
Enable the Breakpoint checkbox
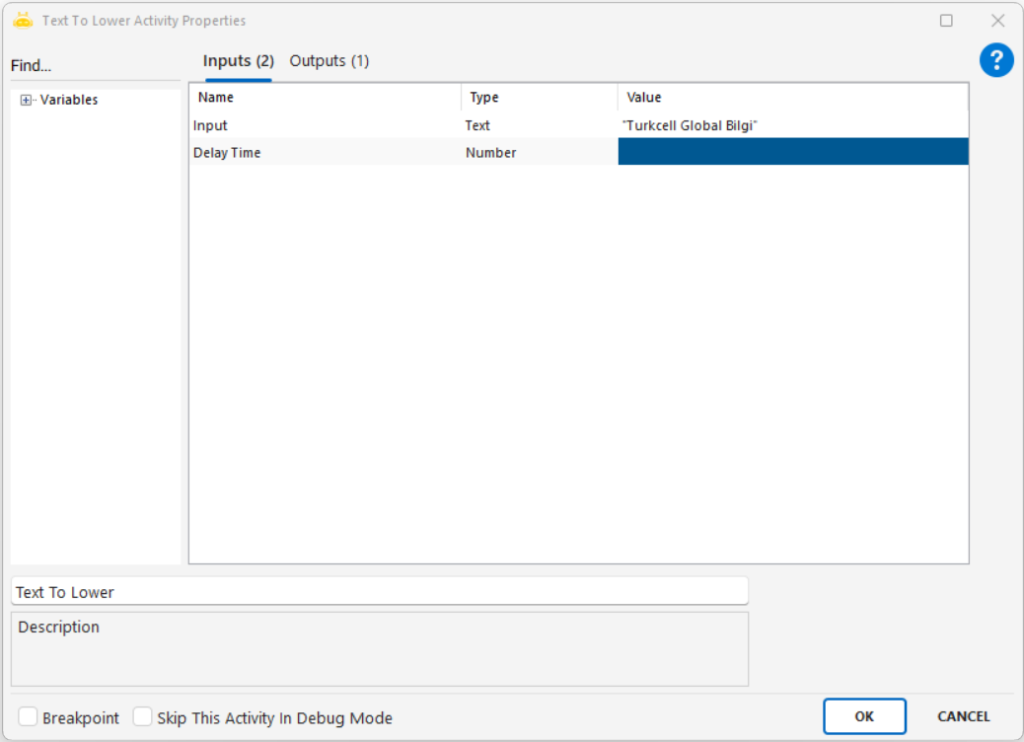pyautogui.click(x=28, y=717)
